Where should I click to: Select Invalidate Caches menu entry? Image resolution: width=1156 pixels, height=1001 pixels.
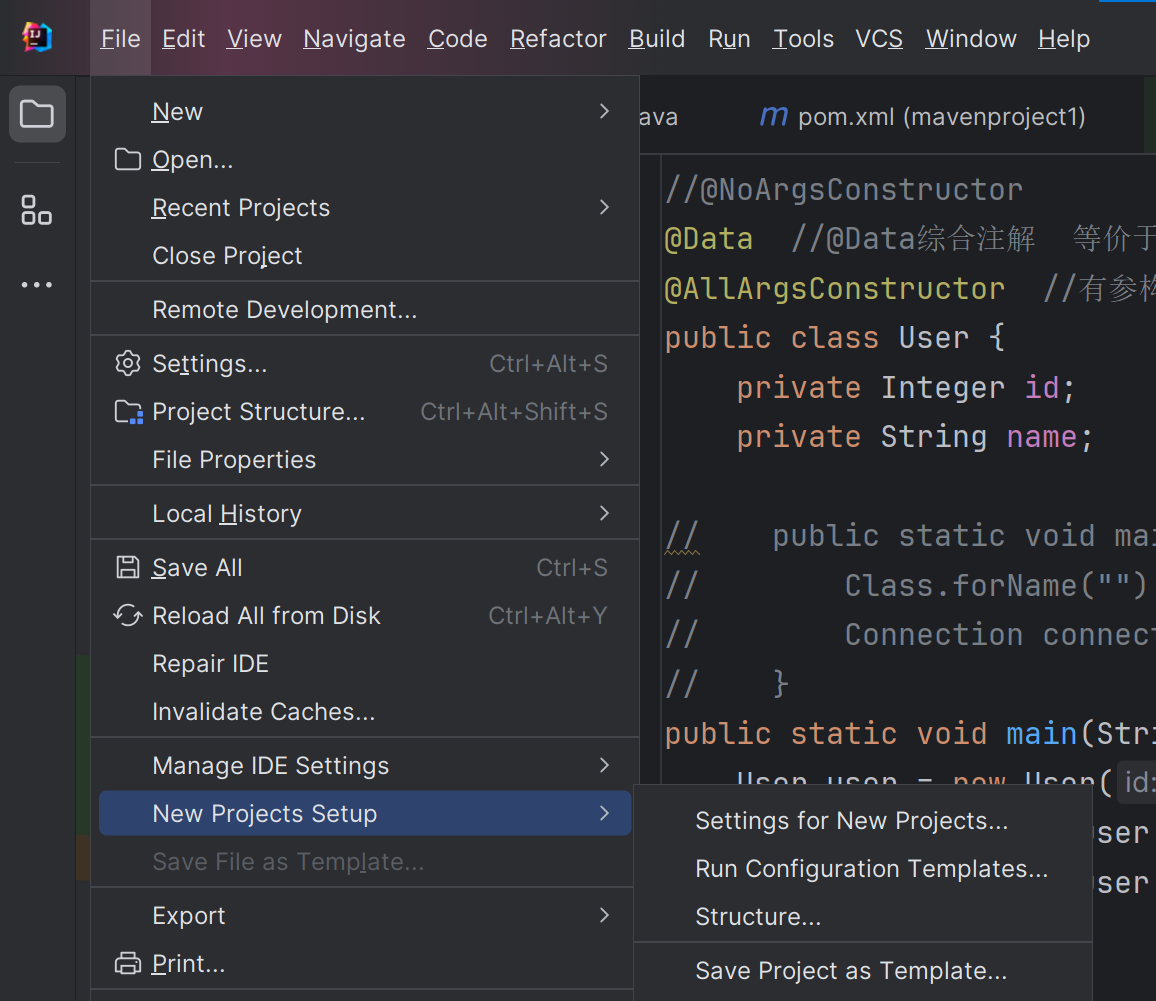click(x=263, y=712)
